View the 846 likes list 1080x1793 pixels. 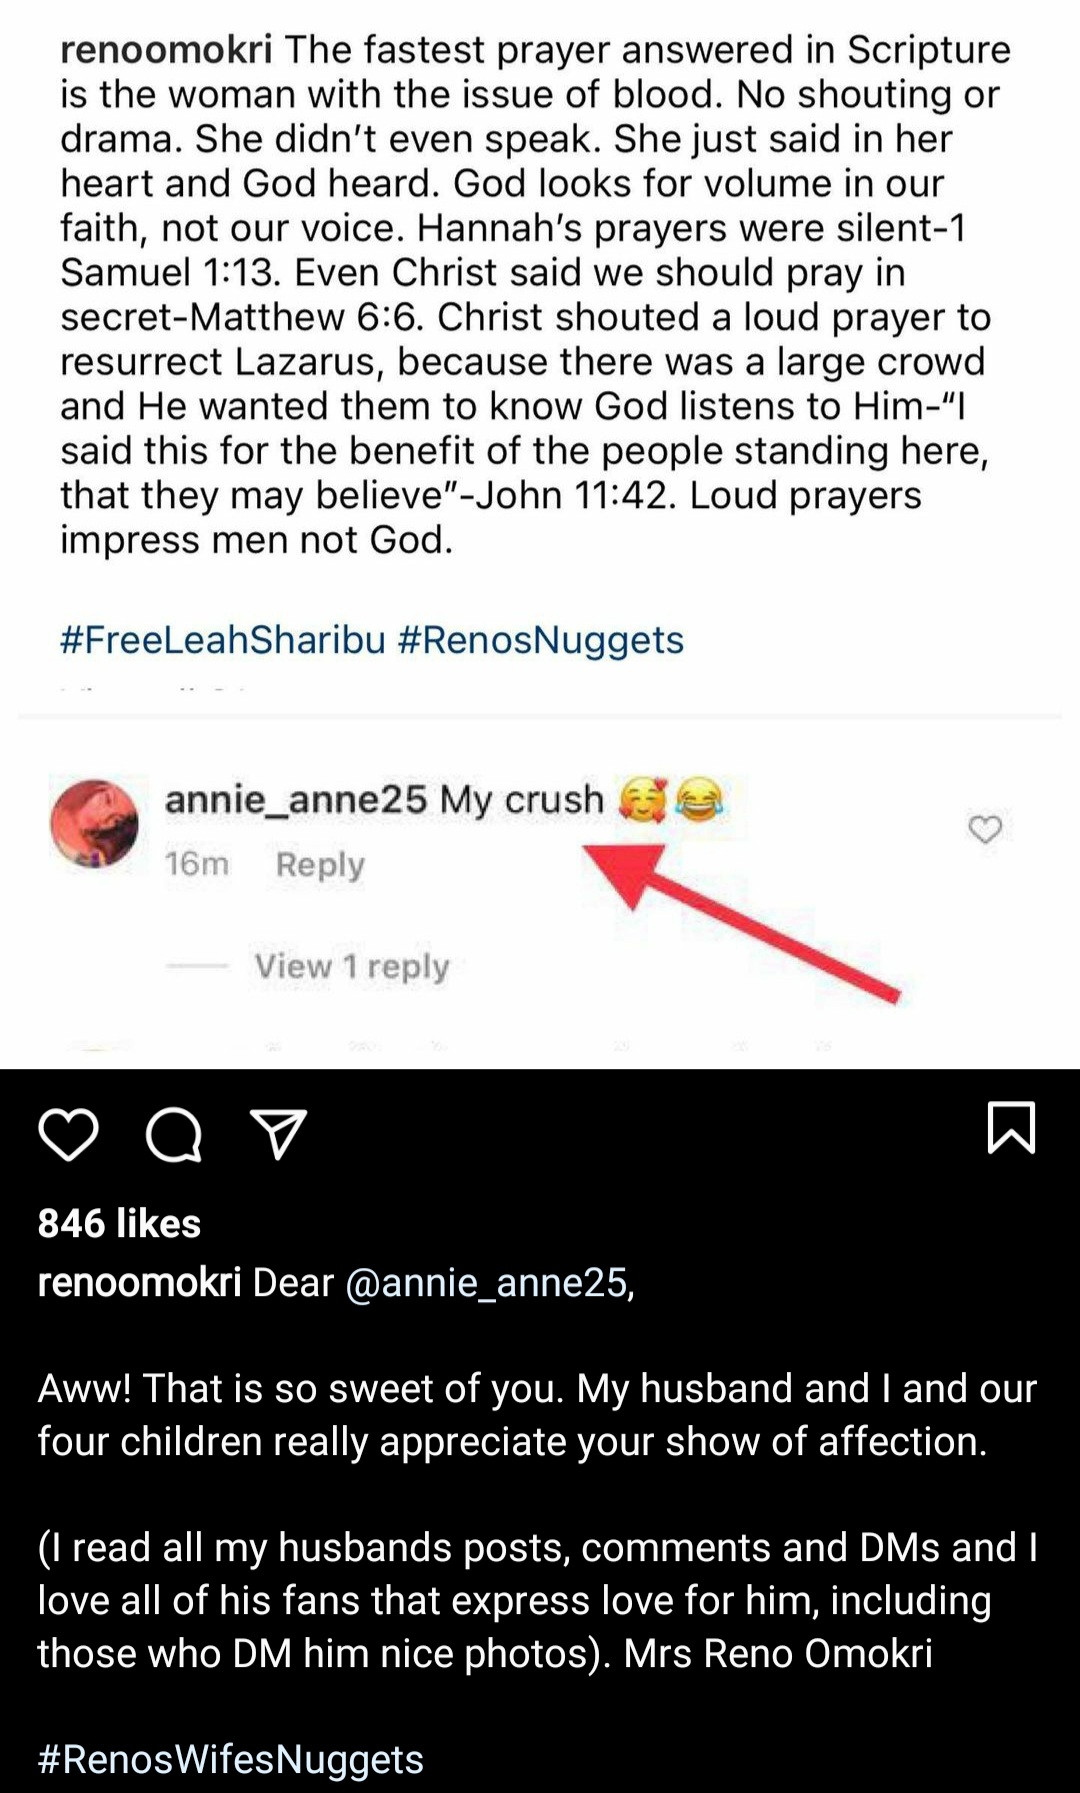119,1223
